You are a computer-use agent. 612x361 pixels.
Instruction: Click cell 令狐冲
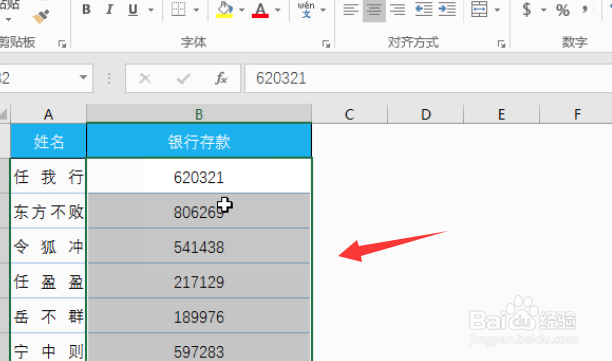click(48, 246)
